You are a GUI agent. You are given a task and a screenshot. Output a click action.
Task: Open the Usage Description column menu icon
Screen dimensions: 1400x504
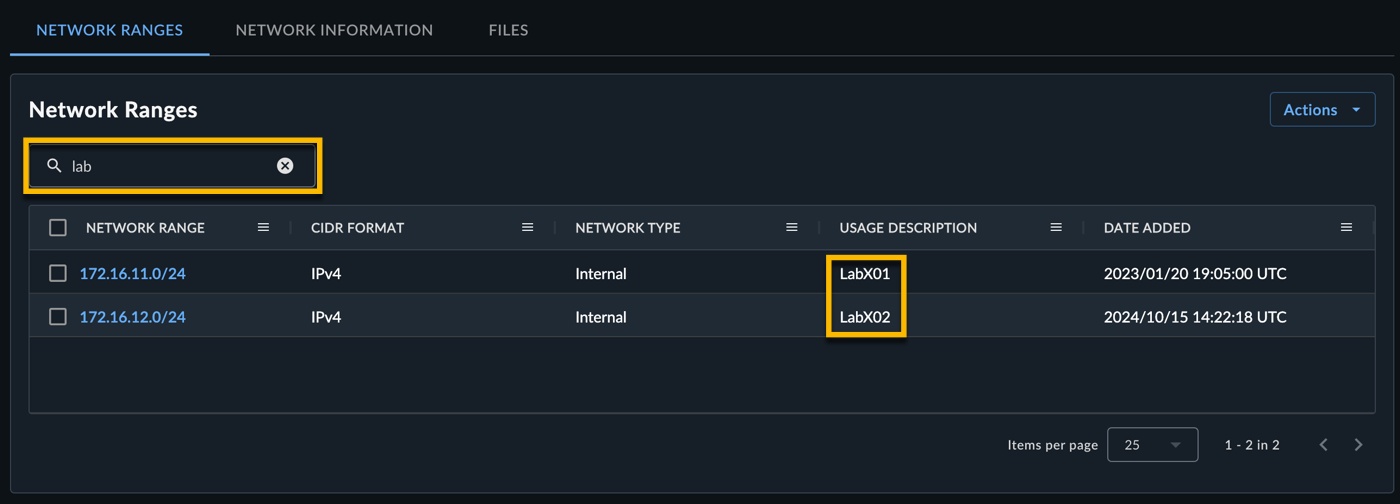1055,228
